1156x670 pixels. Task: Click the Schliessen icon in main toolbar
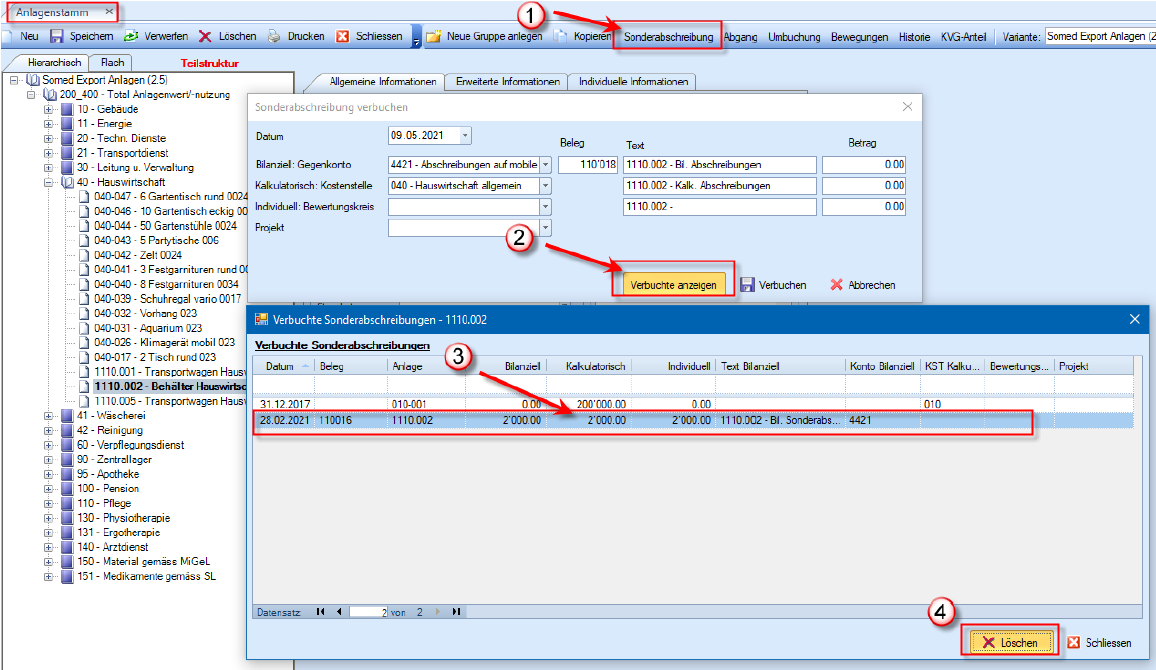(343, 36)
